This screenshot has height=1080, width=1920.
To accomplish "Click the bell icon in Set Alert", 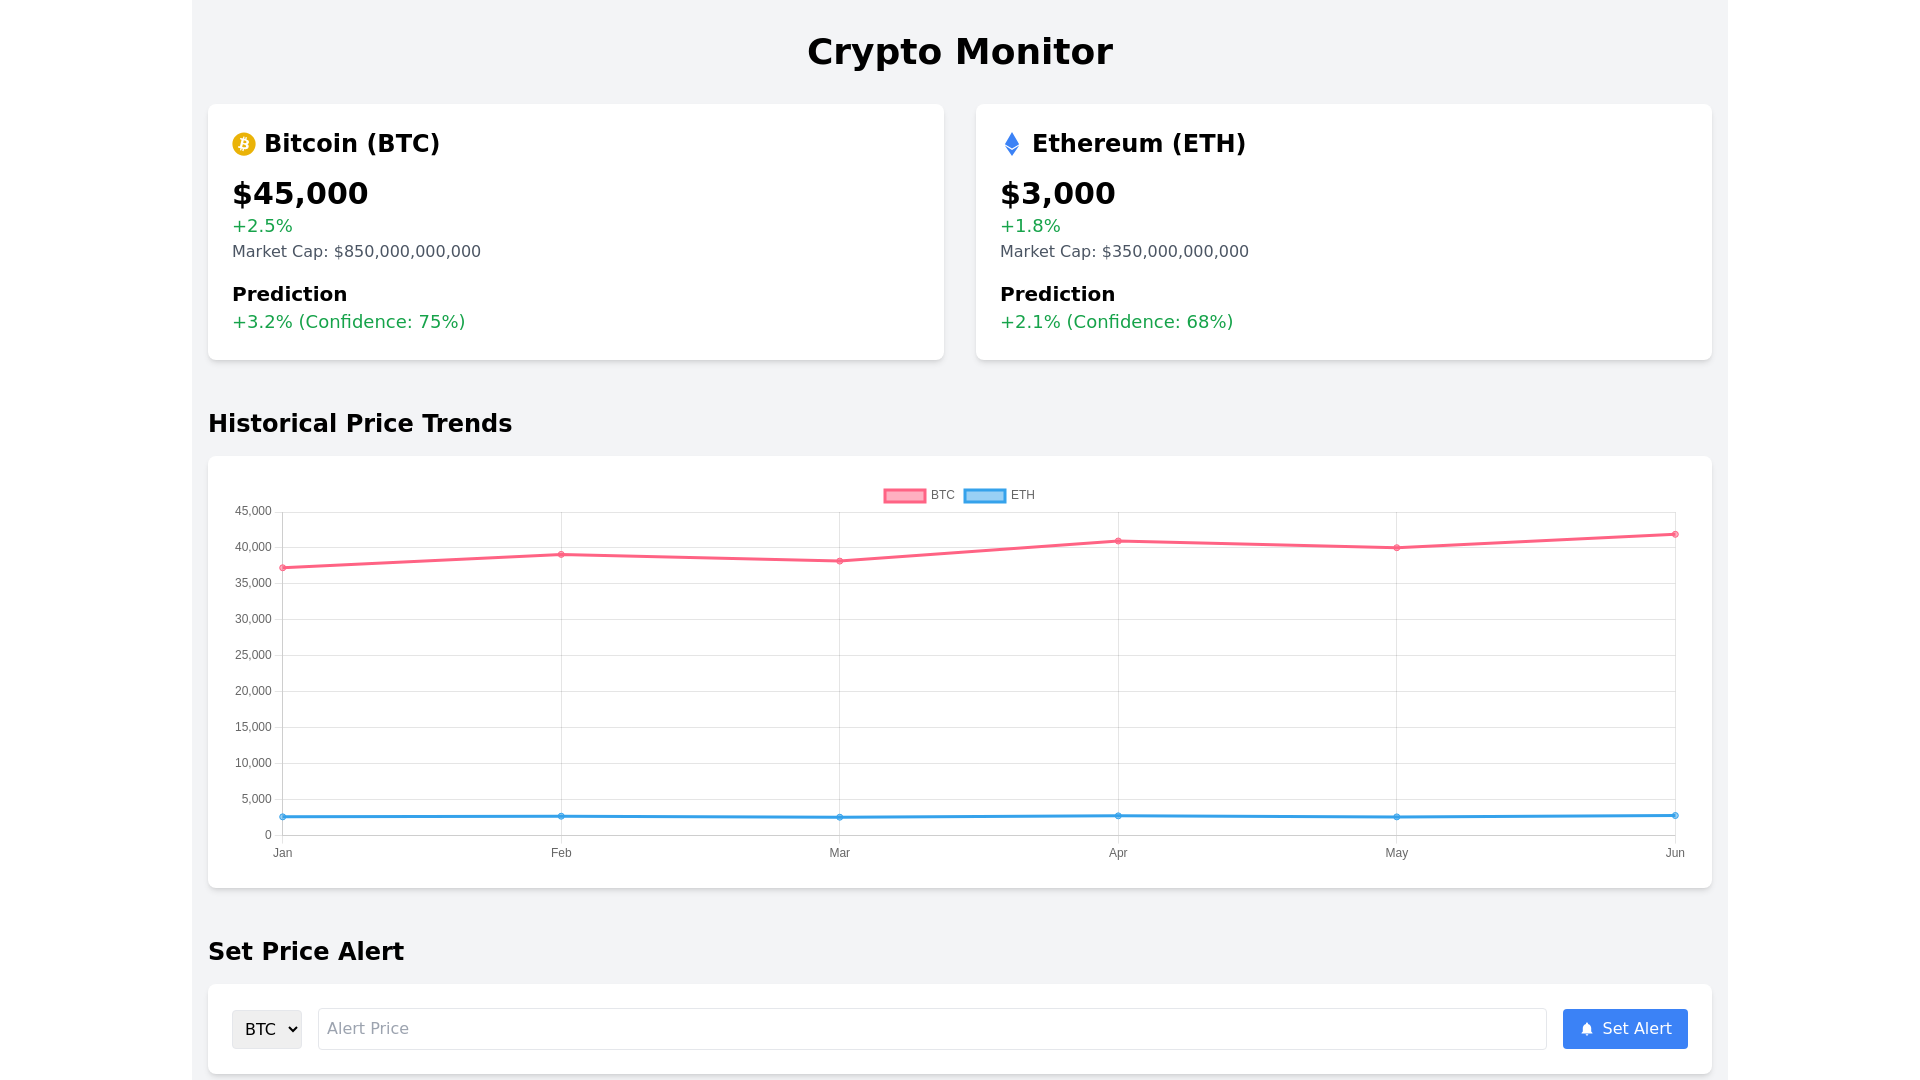I will coord(1586,1029).
